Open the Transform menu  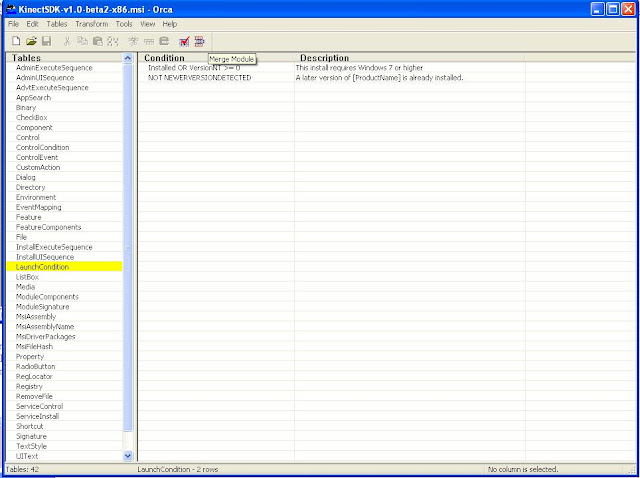point(92,24)
